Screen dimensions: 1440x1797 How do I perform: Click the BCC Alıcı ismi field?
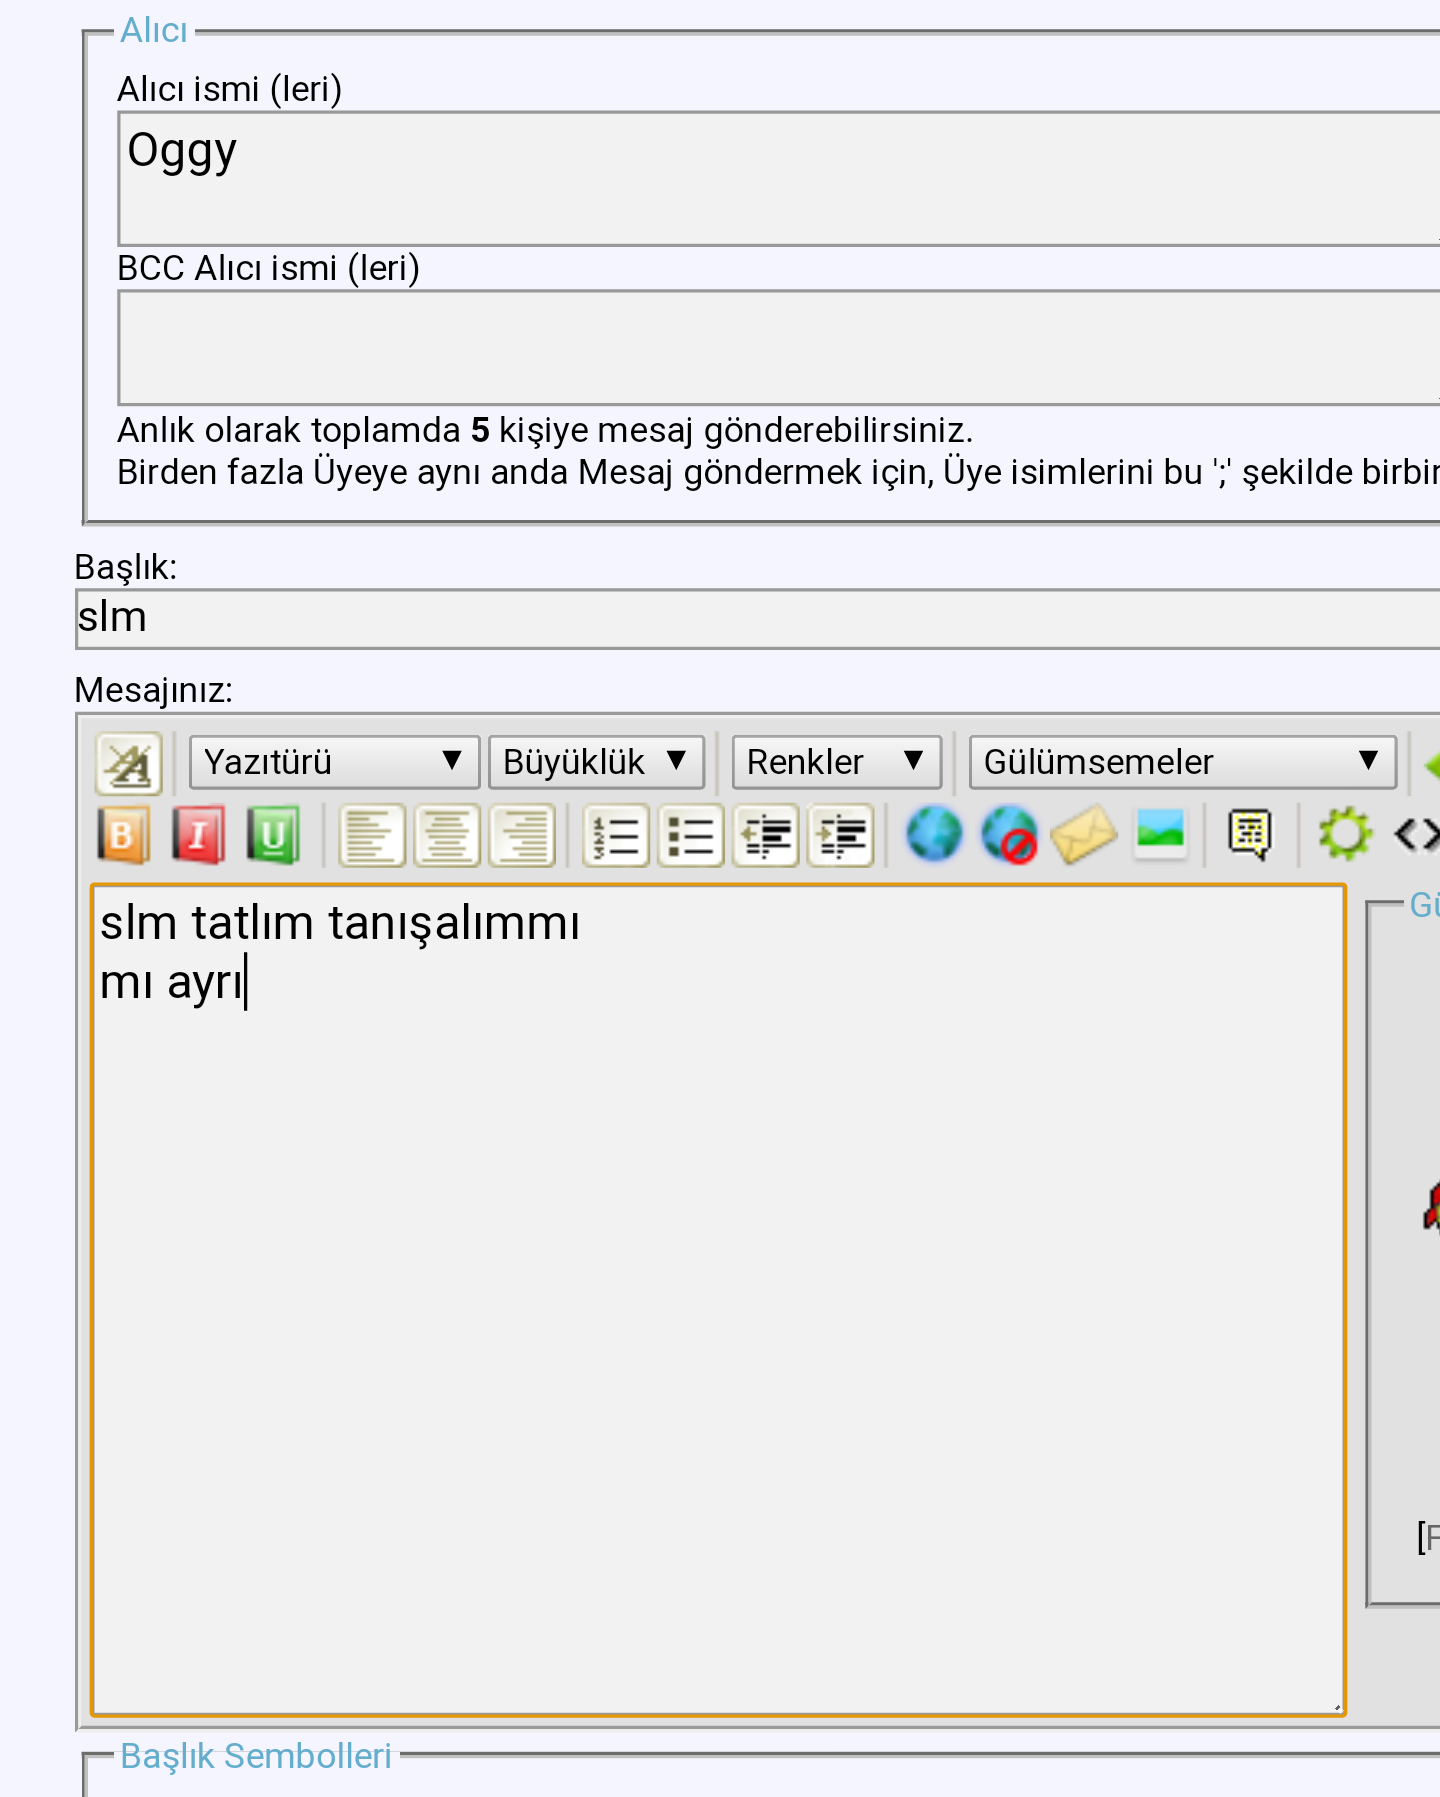point(779,348)
